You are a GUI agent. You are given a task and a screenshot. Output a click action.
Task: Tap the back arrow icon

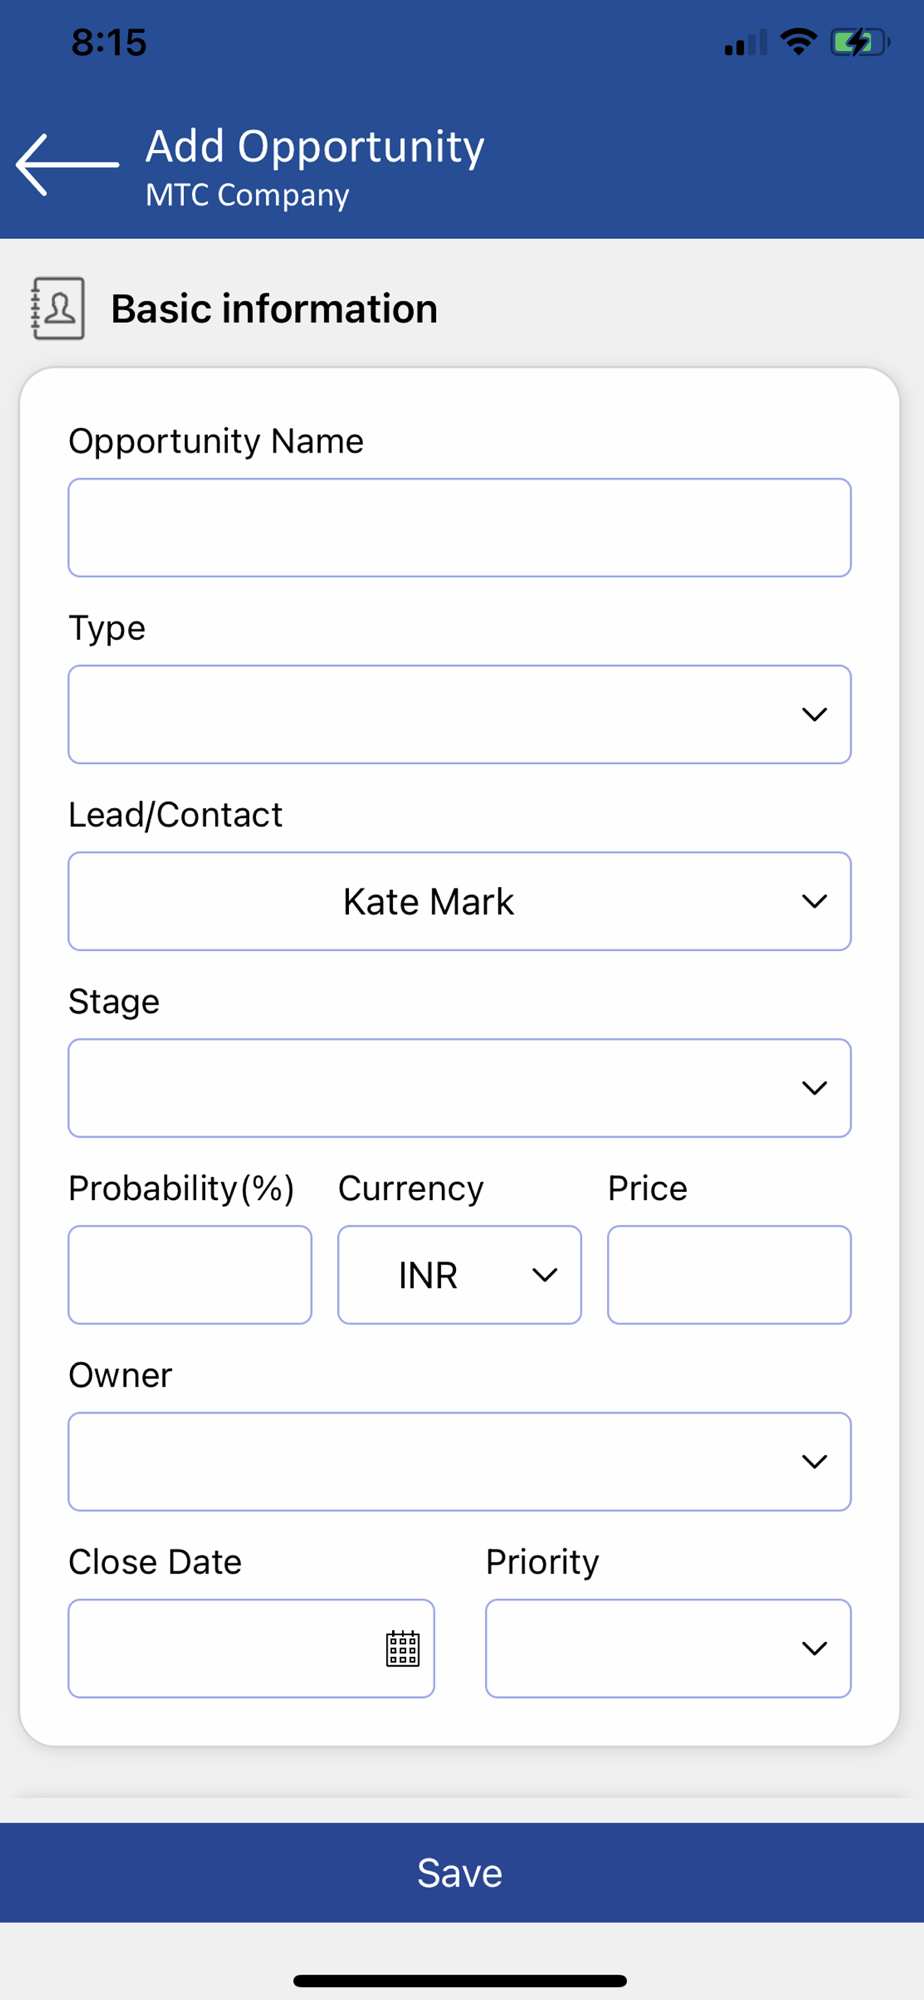(x=67, y=164)
